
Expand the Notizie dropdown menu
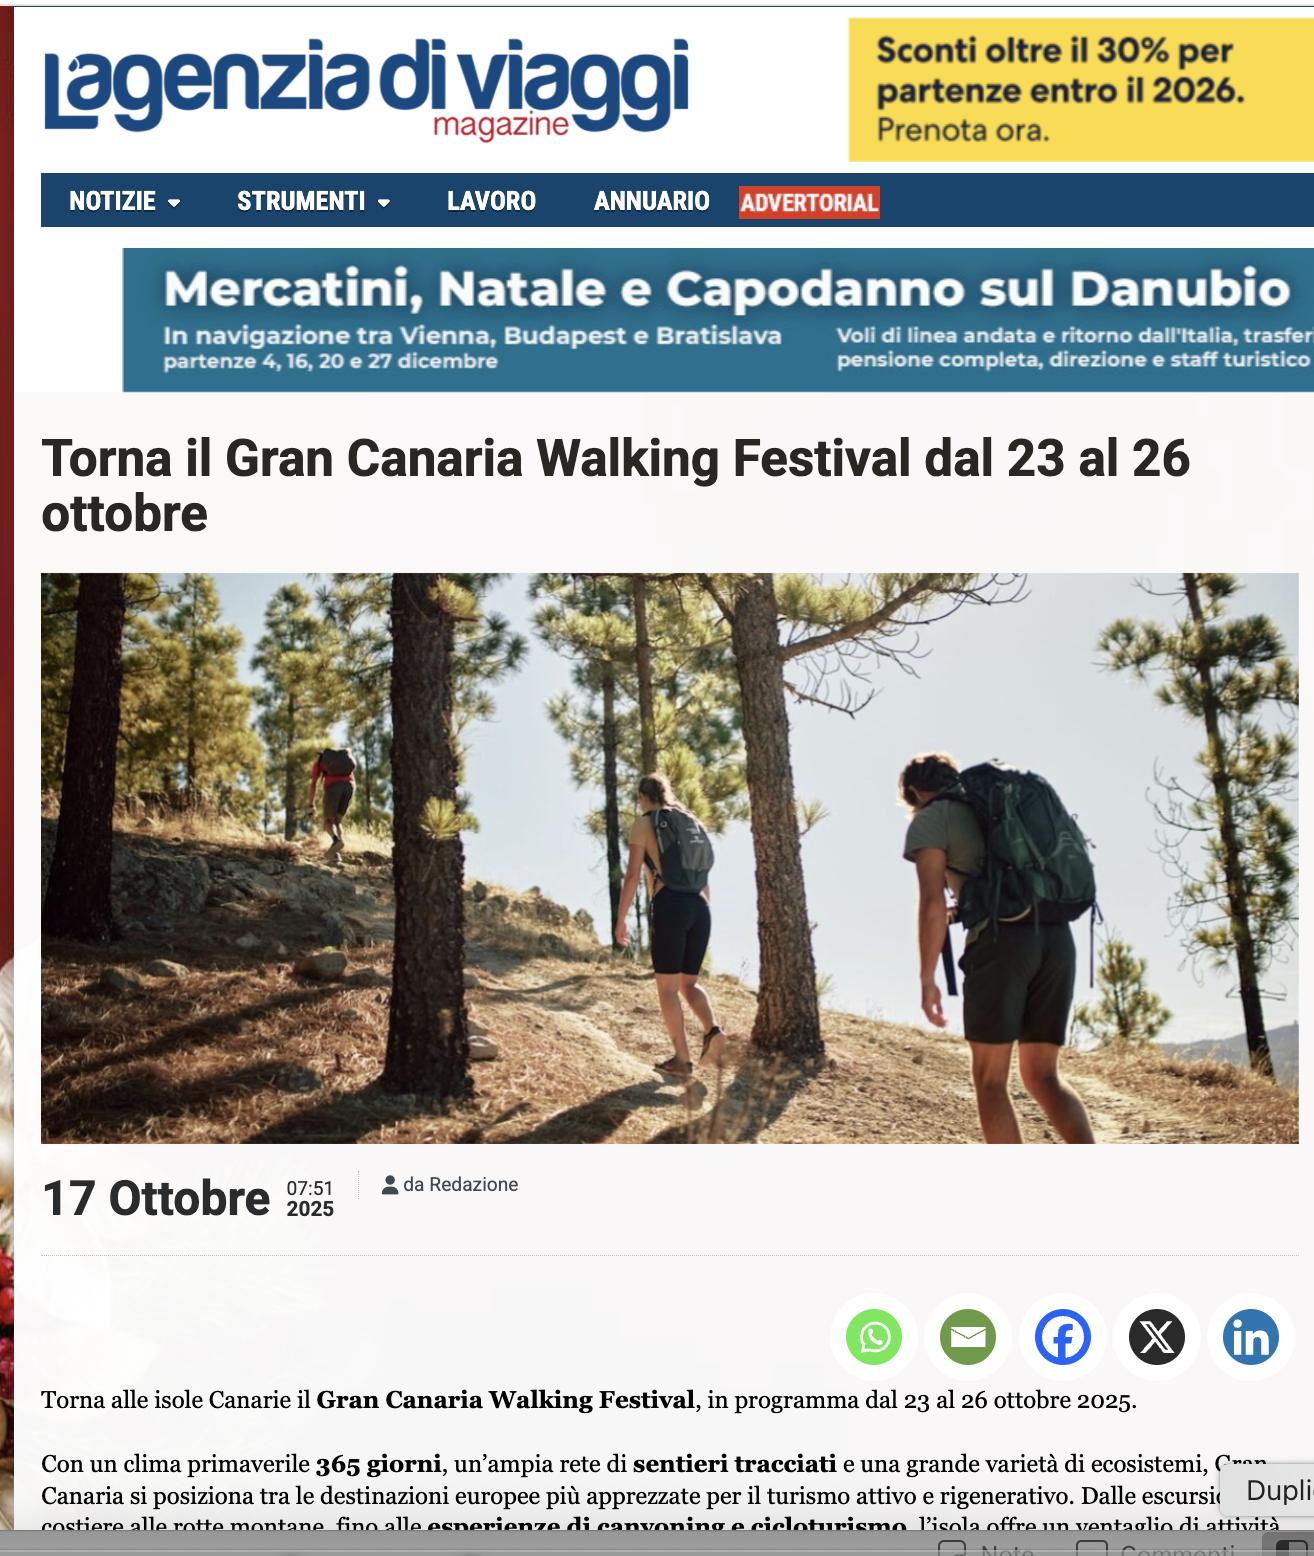(125, 201)
